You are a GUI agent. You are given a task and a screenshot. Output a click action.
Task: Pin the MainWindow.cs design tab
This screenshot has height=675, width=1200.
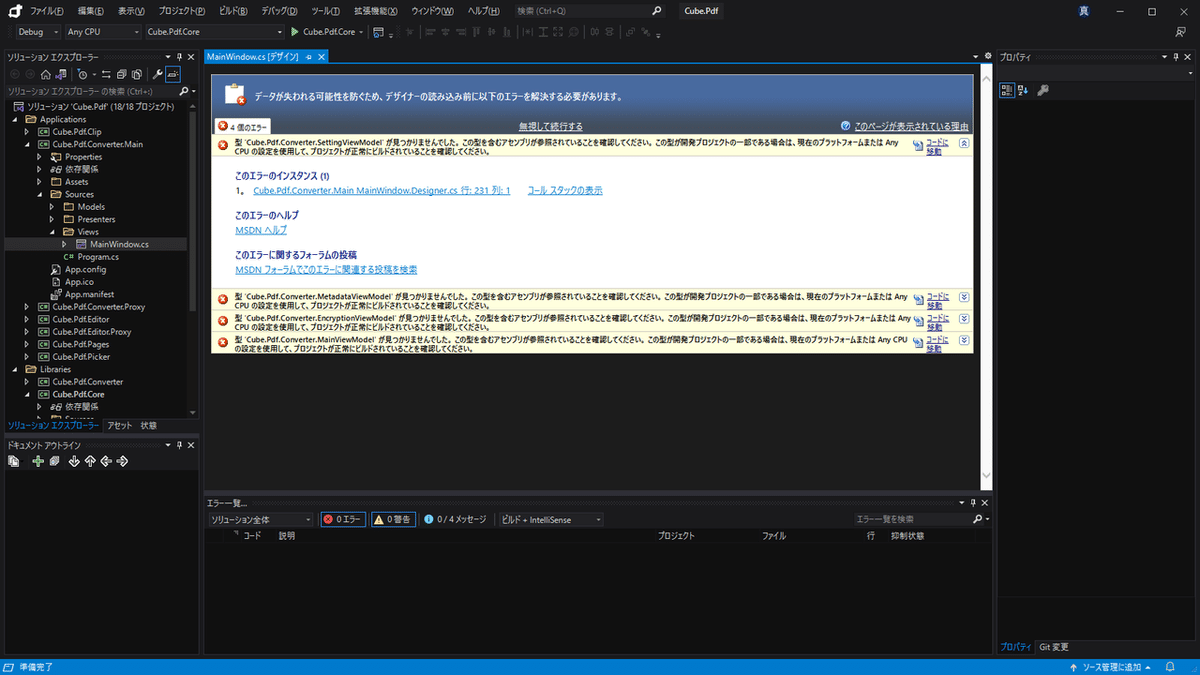click(308, 57)
